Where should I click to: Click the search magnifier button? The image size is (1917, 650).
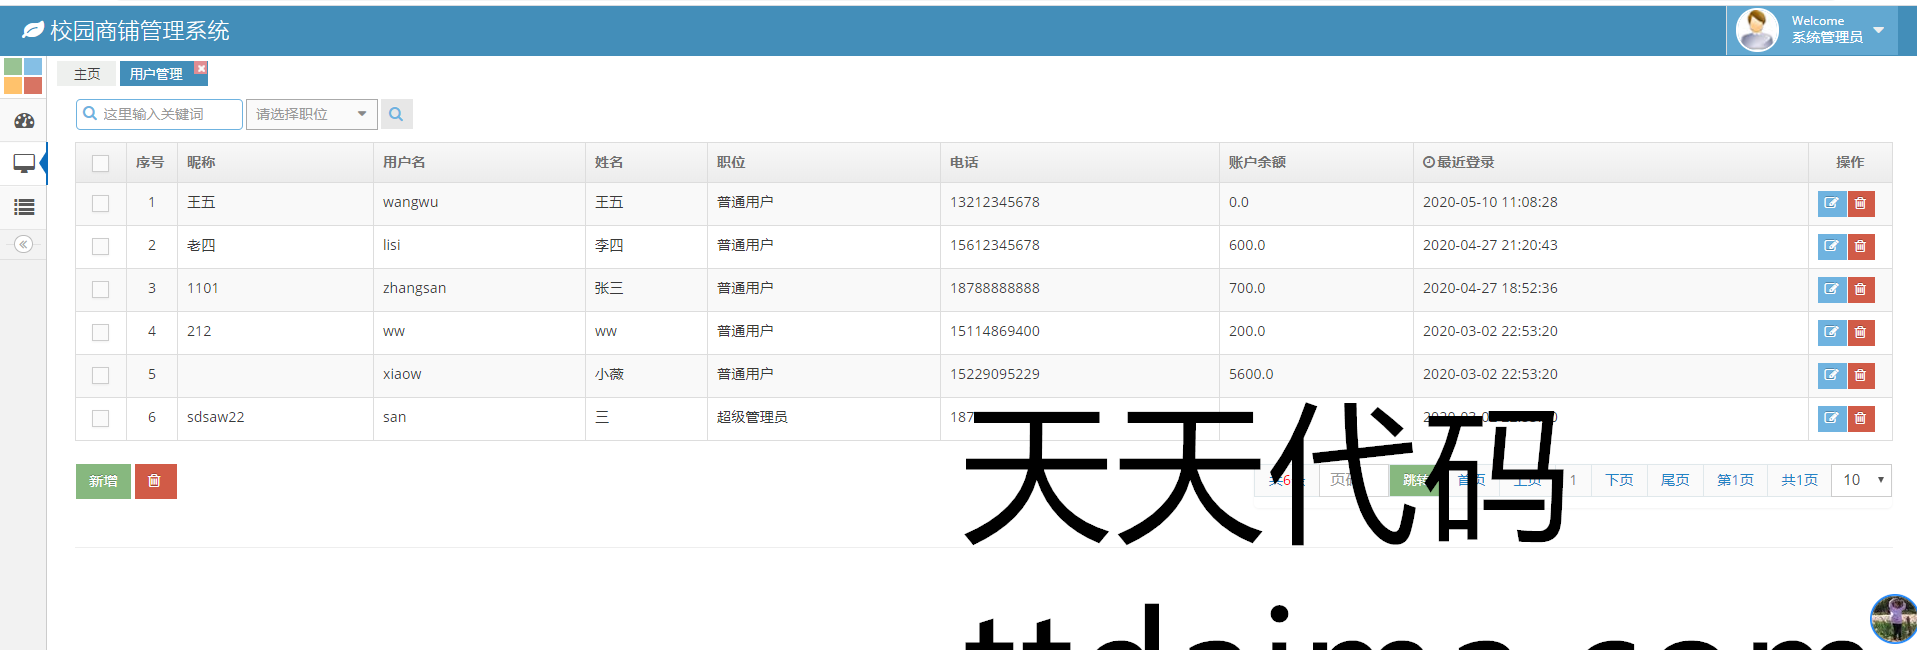click(x=396, y=114)
